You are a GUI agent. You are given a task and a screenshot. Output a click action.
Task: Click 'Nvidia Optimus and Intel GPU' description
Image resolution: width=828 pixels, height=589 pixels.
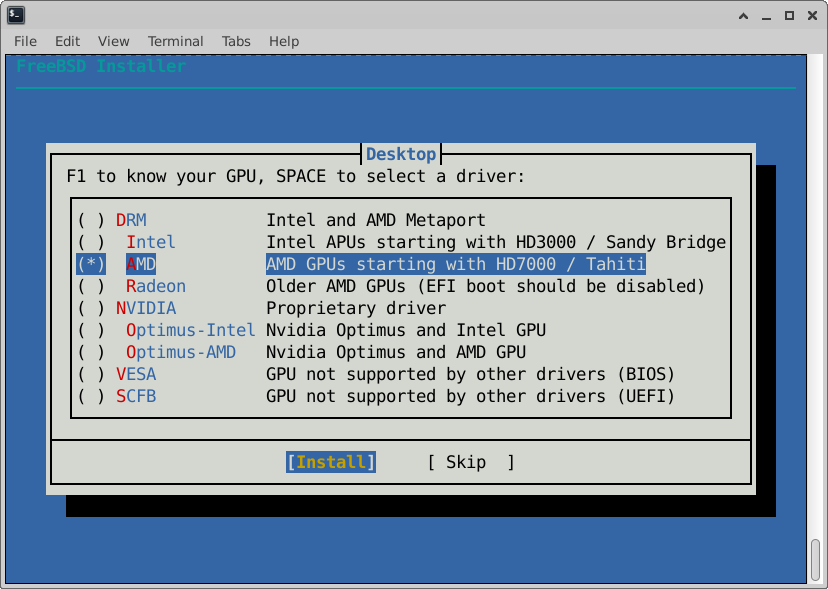(406, 331)
